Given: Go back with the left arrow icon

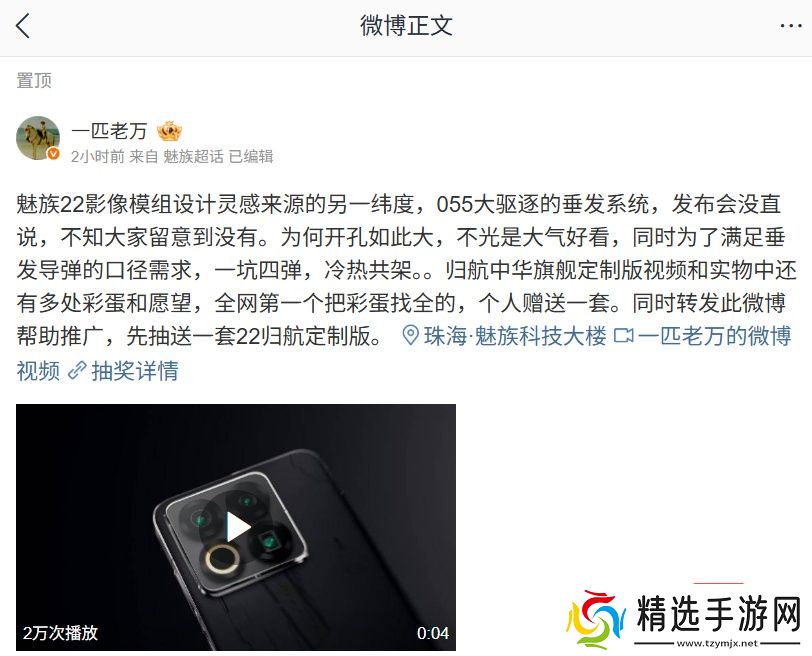Looking at the screenshot, I should 23,26.
